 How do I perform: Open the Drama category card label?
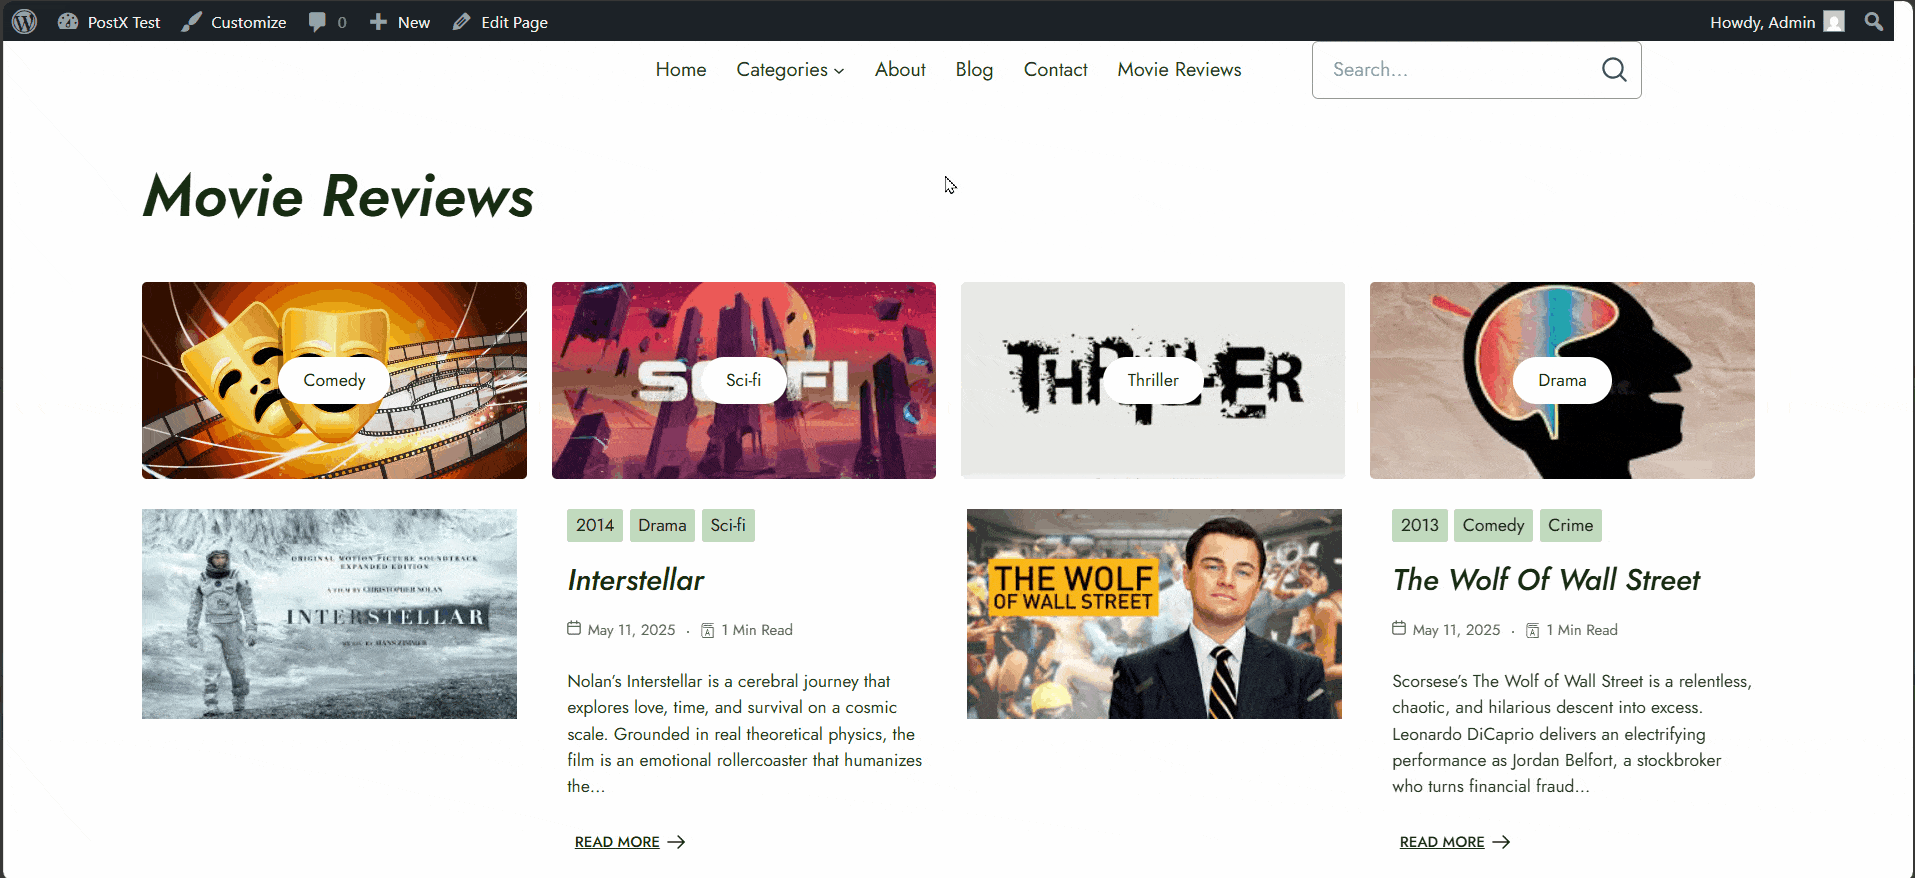[x=1562, y=380]
